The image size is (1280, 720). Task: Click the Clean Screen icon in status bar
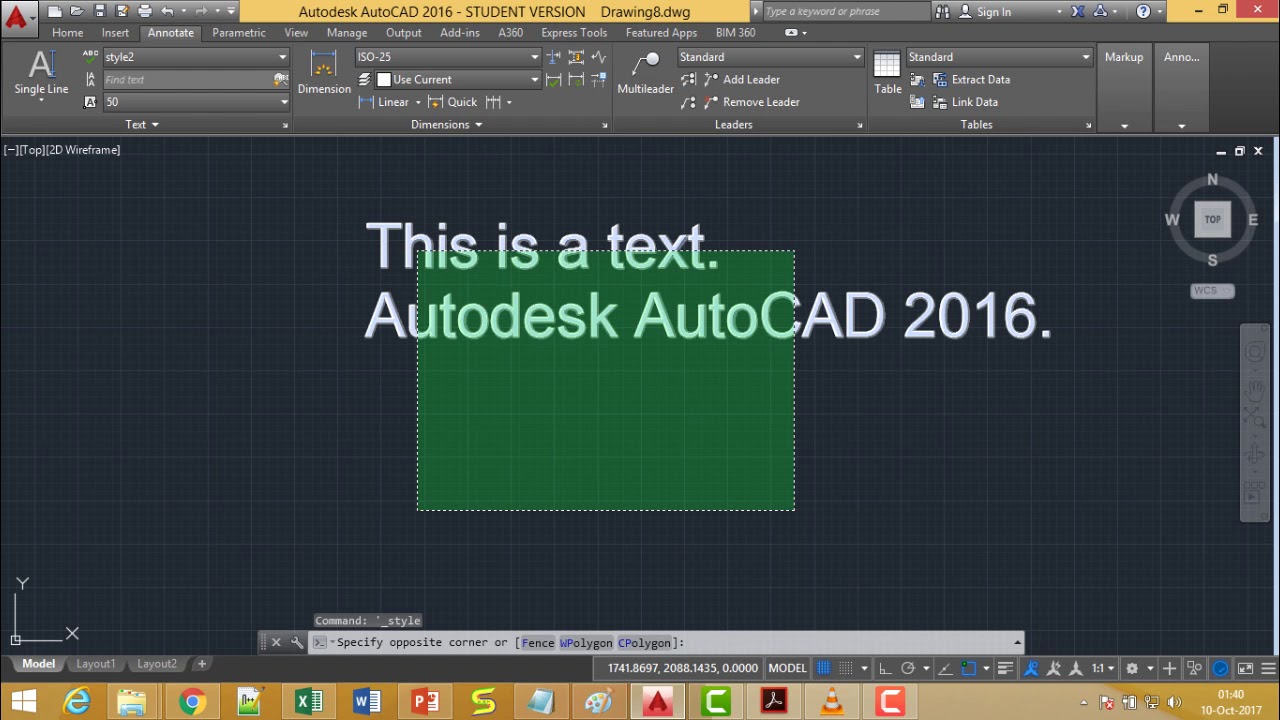pyautogui.click(x=1245, y=668)
